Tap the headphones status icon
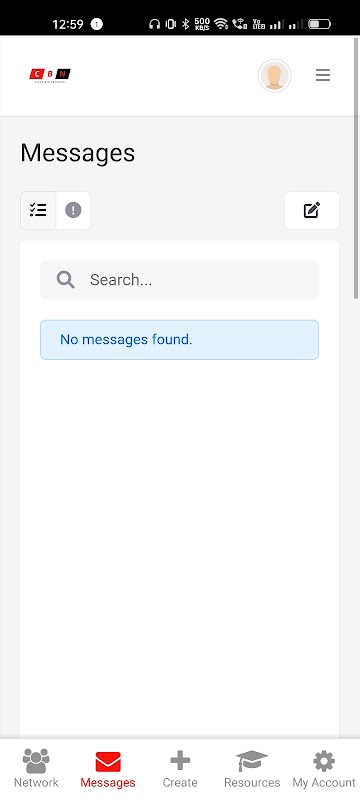 (155, 24)
